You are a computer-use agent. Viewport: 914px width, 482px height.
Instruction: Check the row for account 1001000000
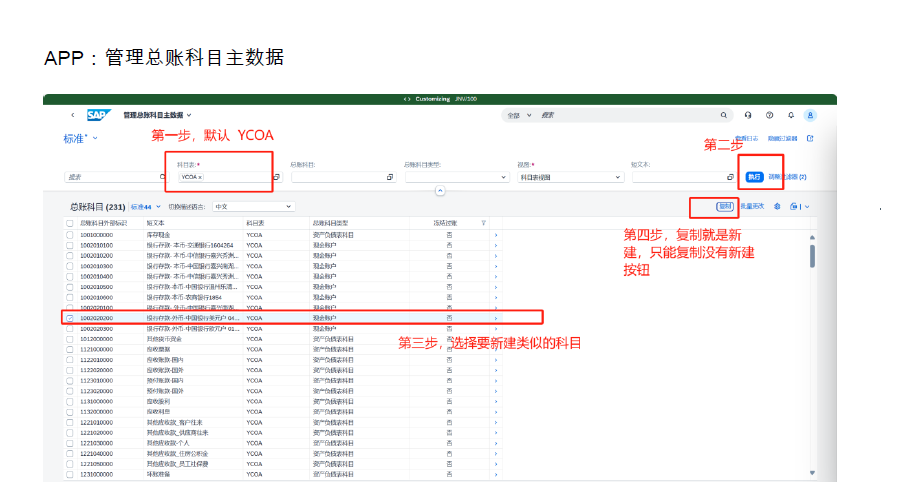(70, 234)
